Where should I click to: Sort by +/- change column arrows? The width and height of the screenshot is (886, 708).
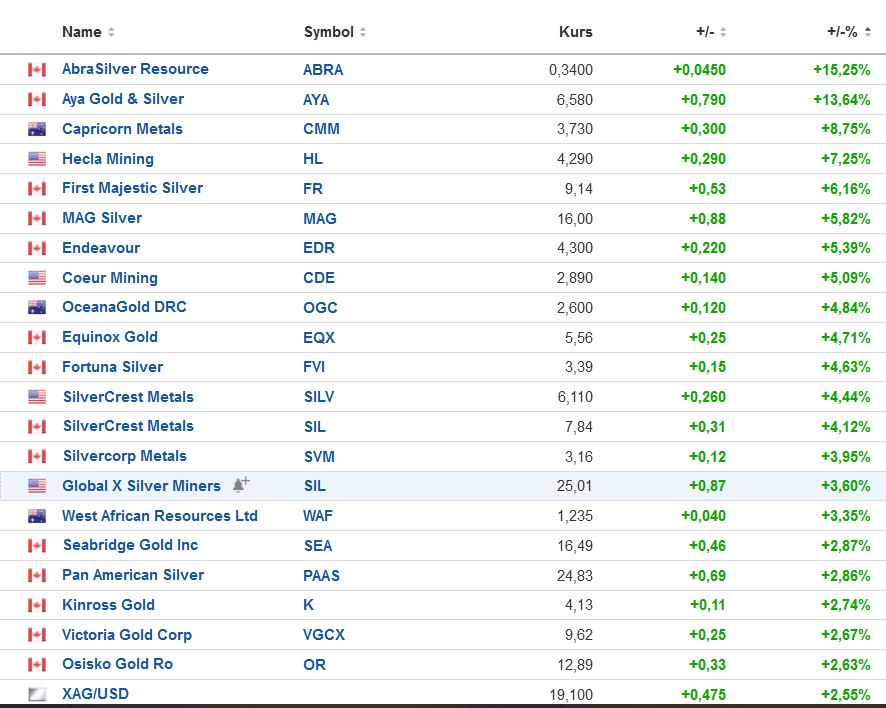[723, 32]
